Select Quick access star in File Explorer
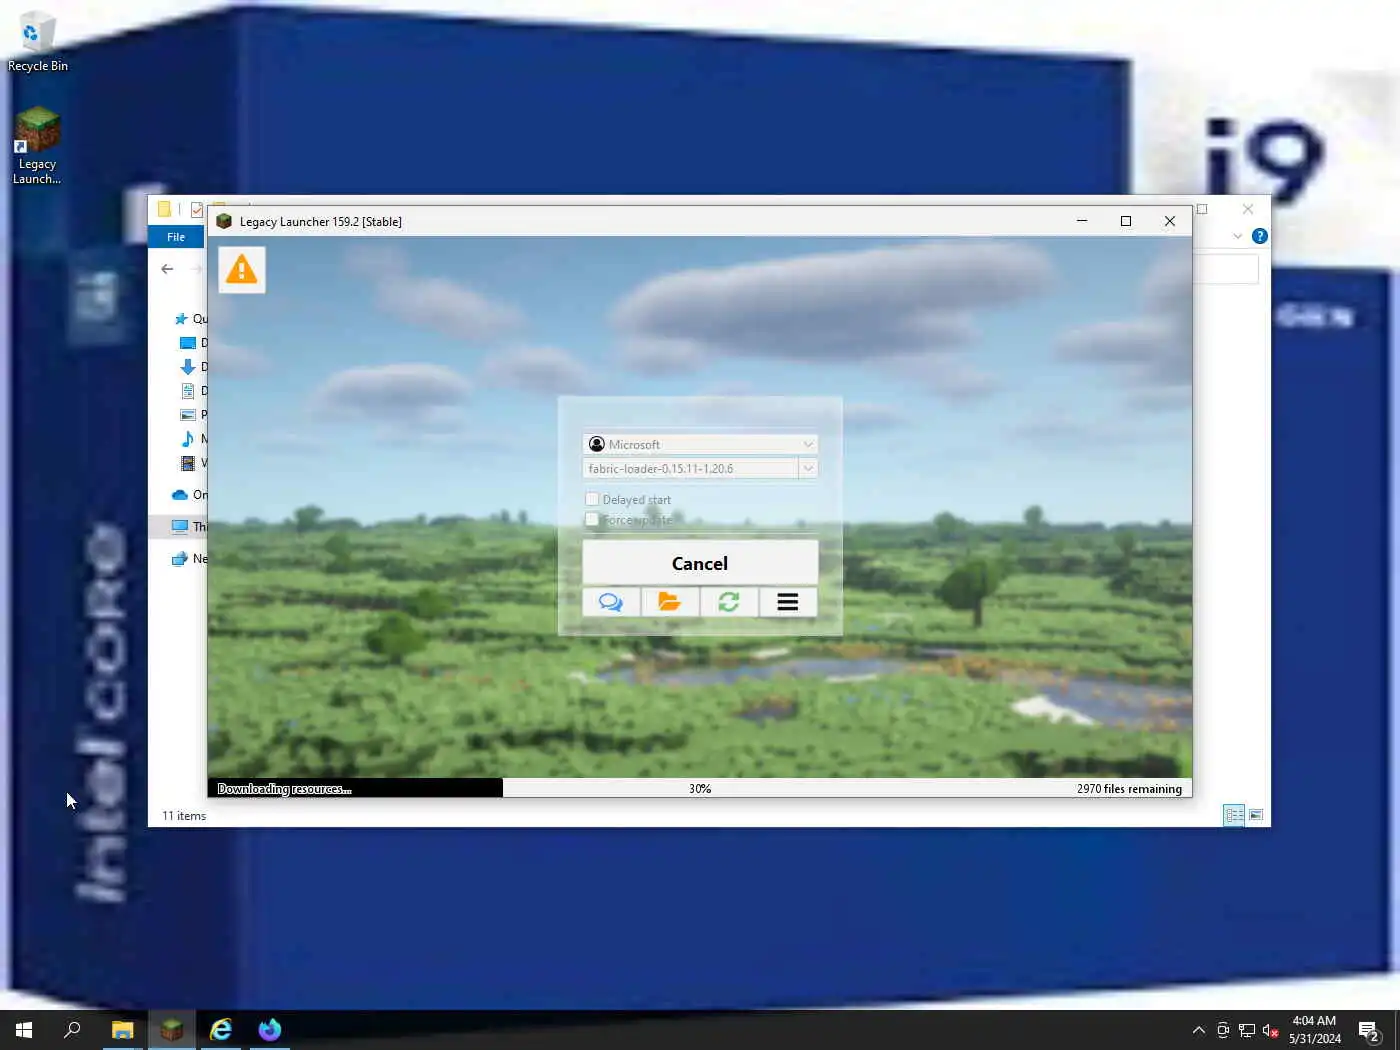 [x=181, y=319]
